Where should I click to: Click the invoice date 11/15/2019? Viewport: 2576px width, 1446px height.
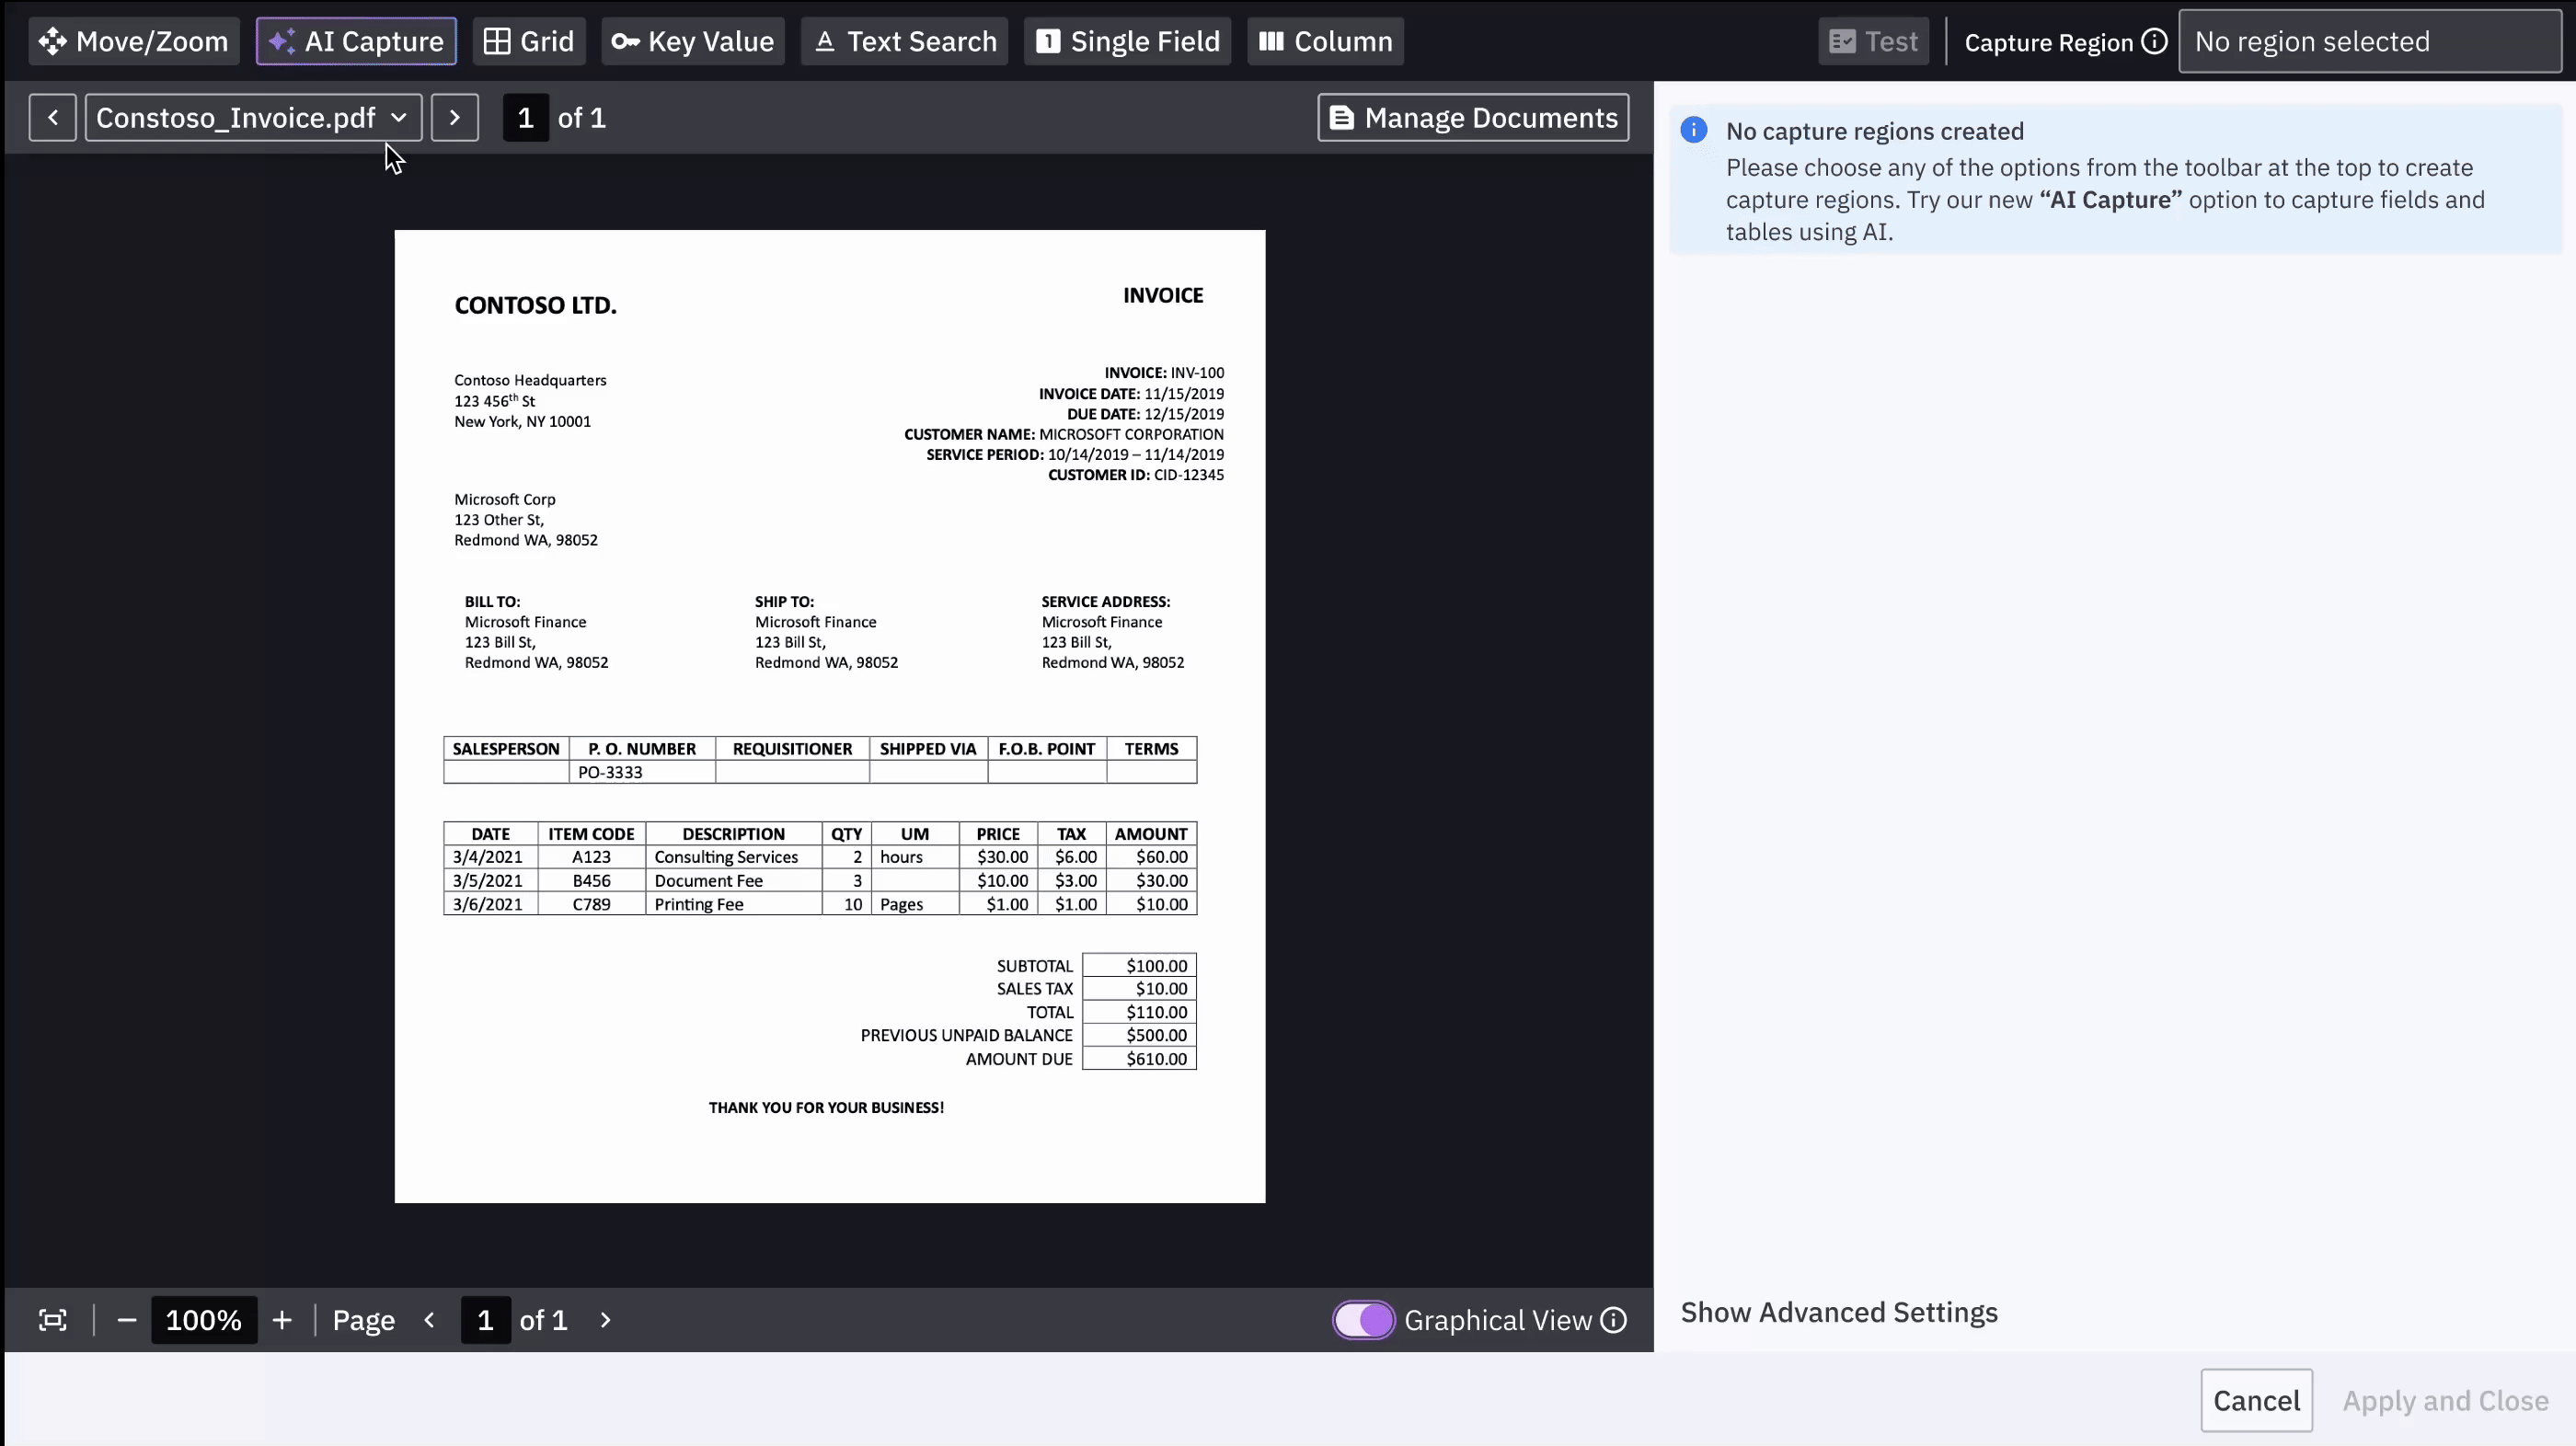pos(1184,394)
